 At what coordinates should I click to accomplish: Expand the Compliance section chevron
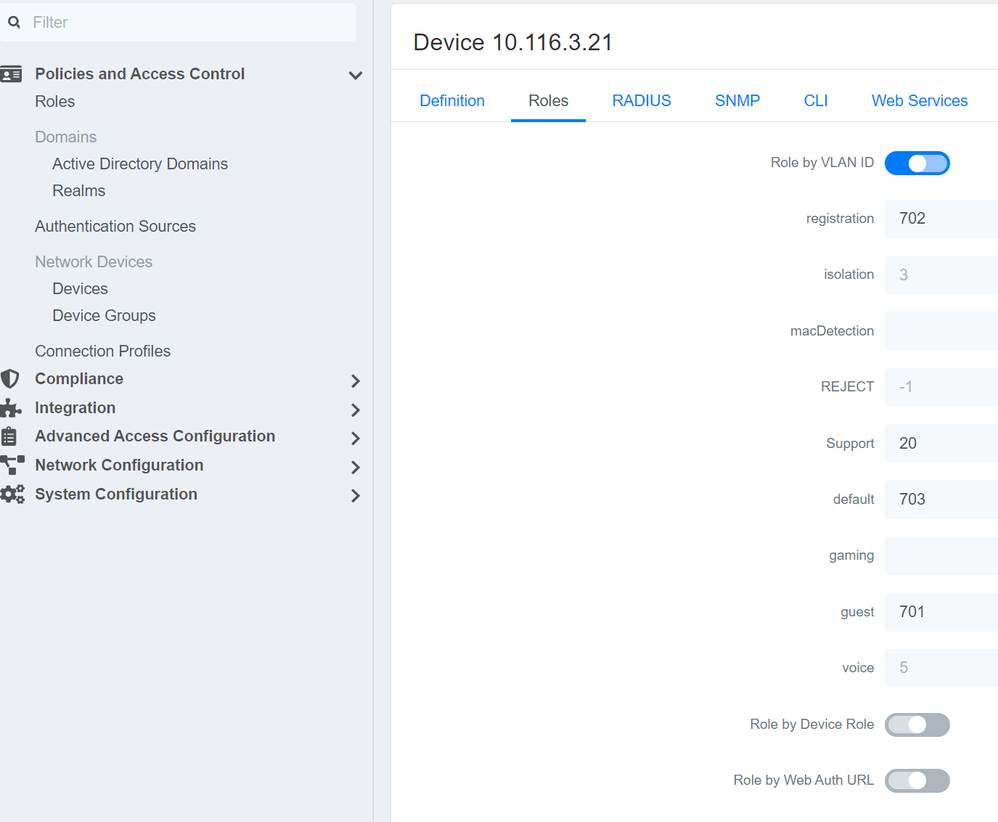[355, 381]
